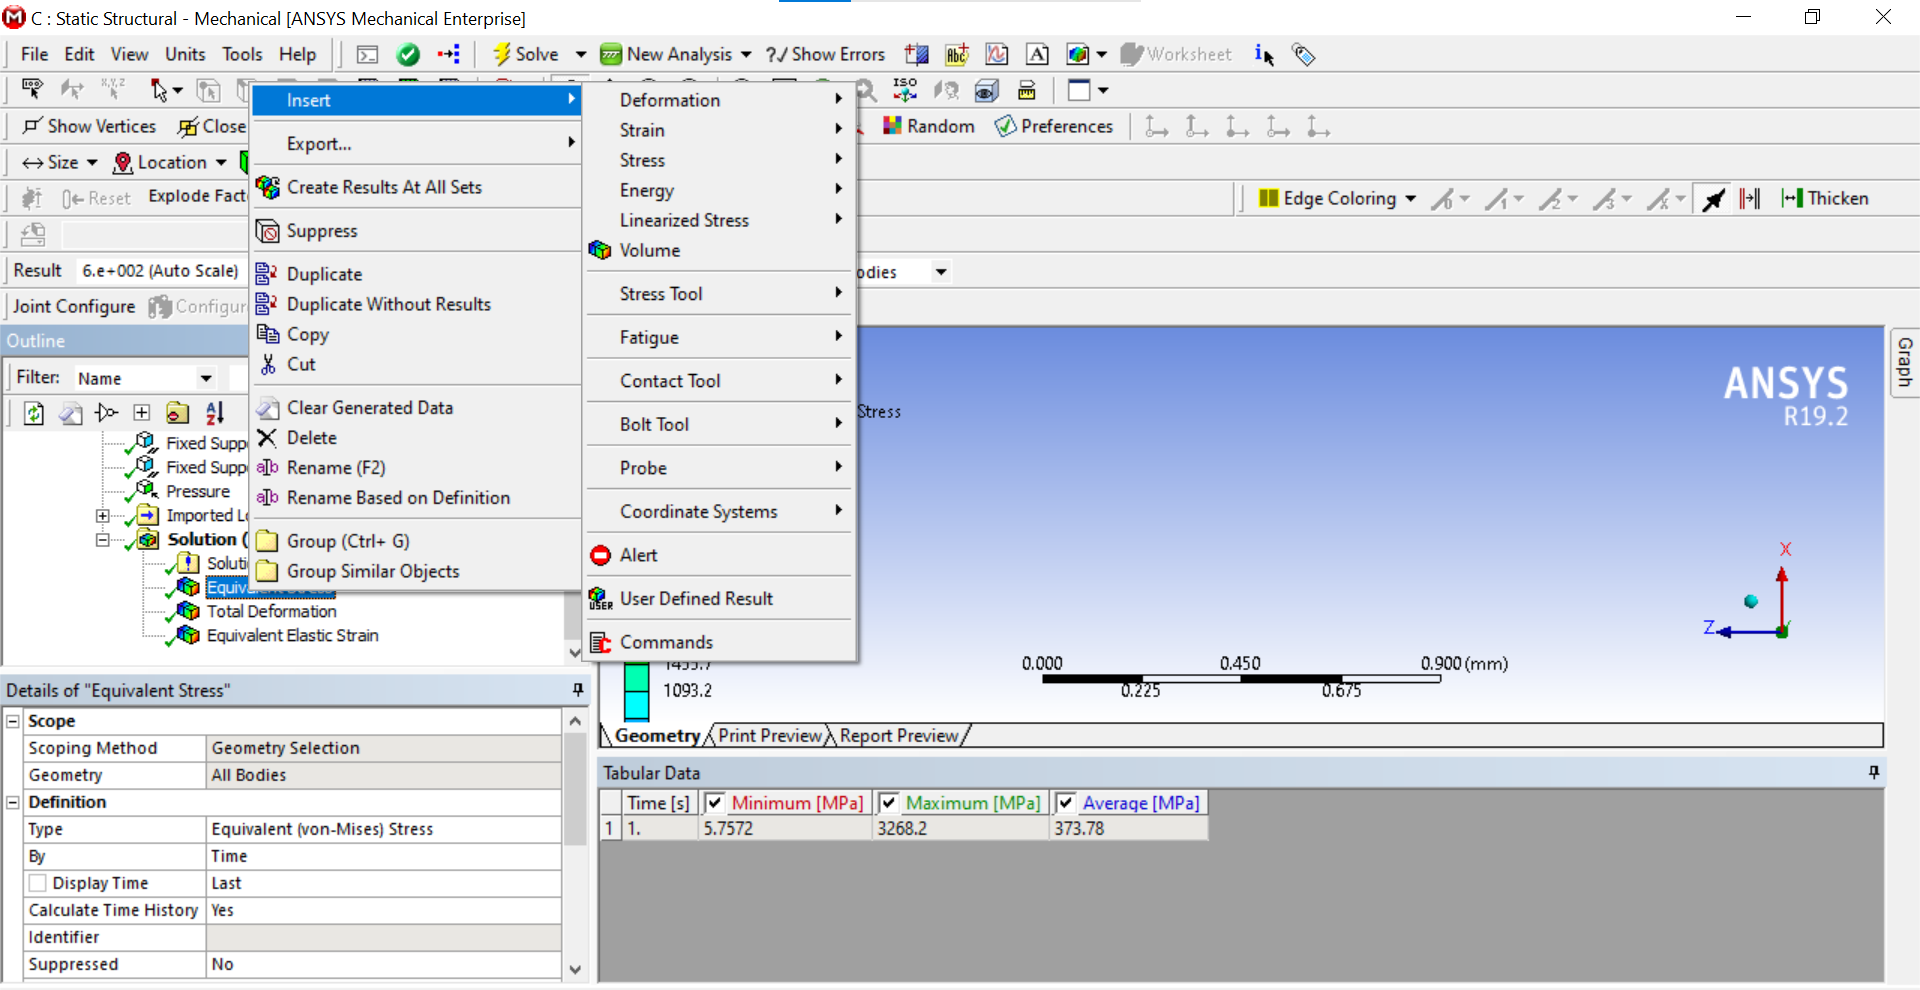Click Clear Generated Data
This screenshot has width=1920, height=990.
tap(369, 408)
